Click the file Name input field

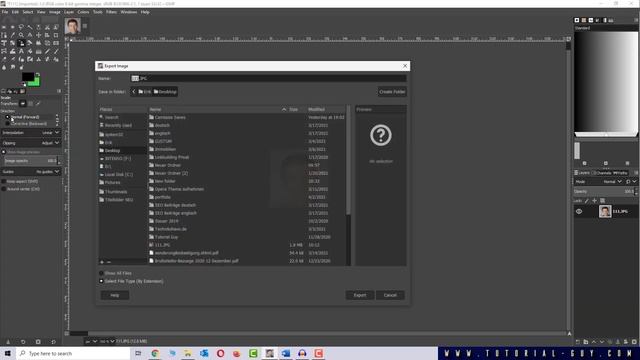tap(269, 78)
